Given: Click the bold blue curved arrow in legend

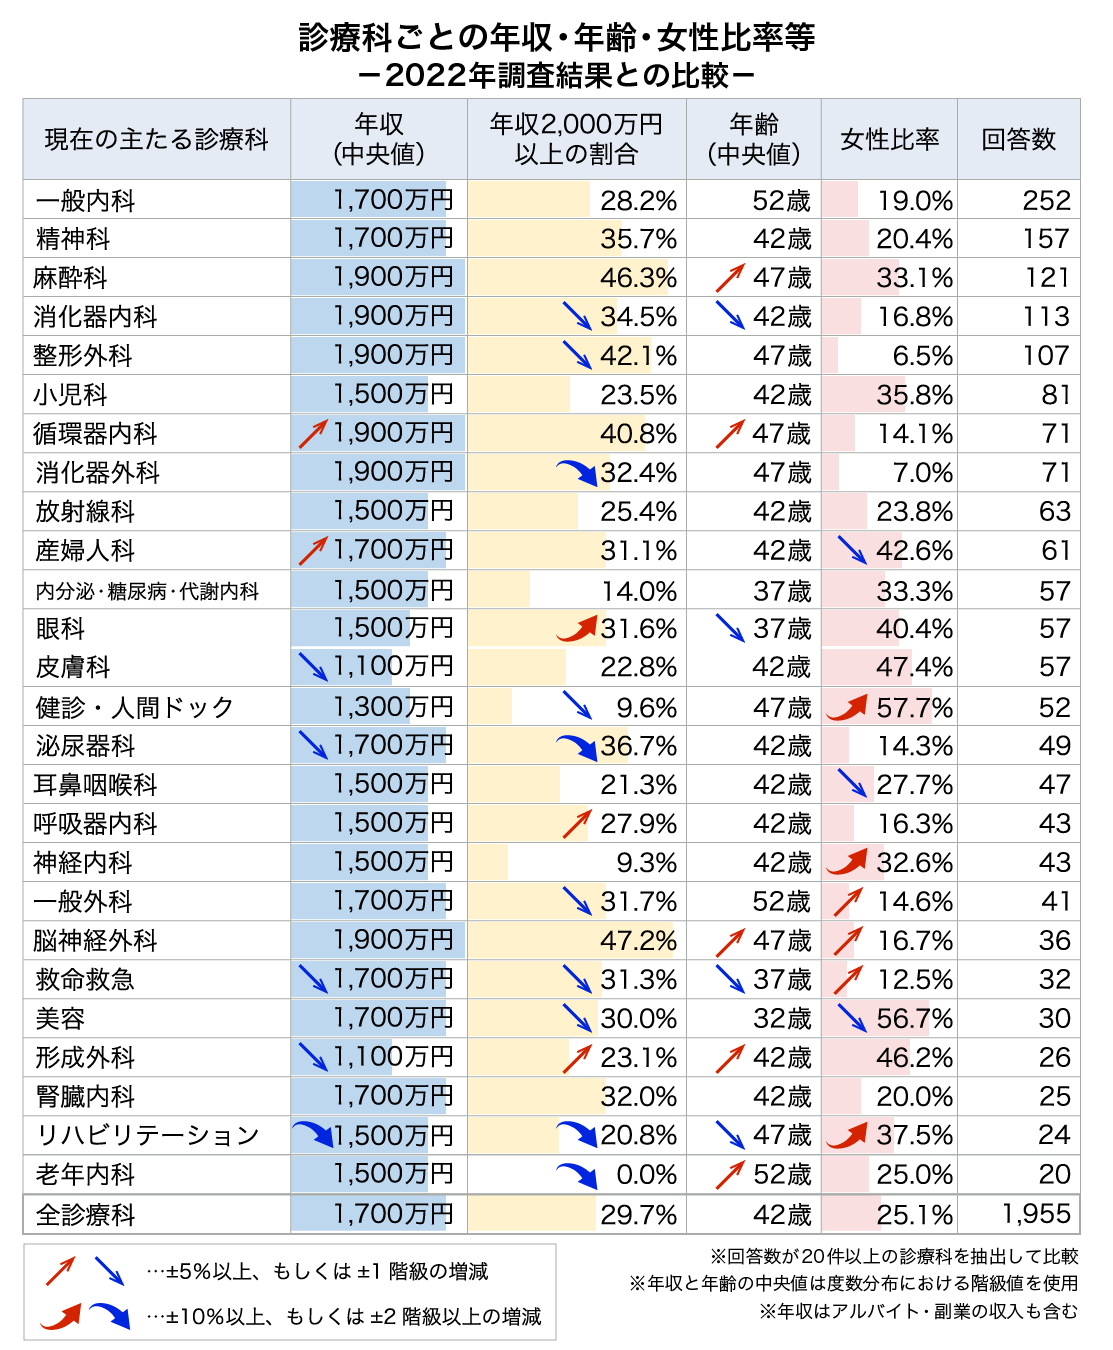Looking at the screenshot, I should click(x=109, y=1316).
